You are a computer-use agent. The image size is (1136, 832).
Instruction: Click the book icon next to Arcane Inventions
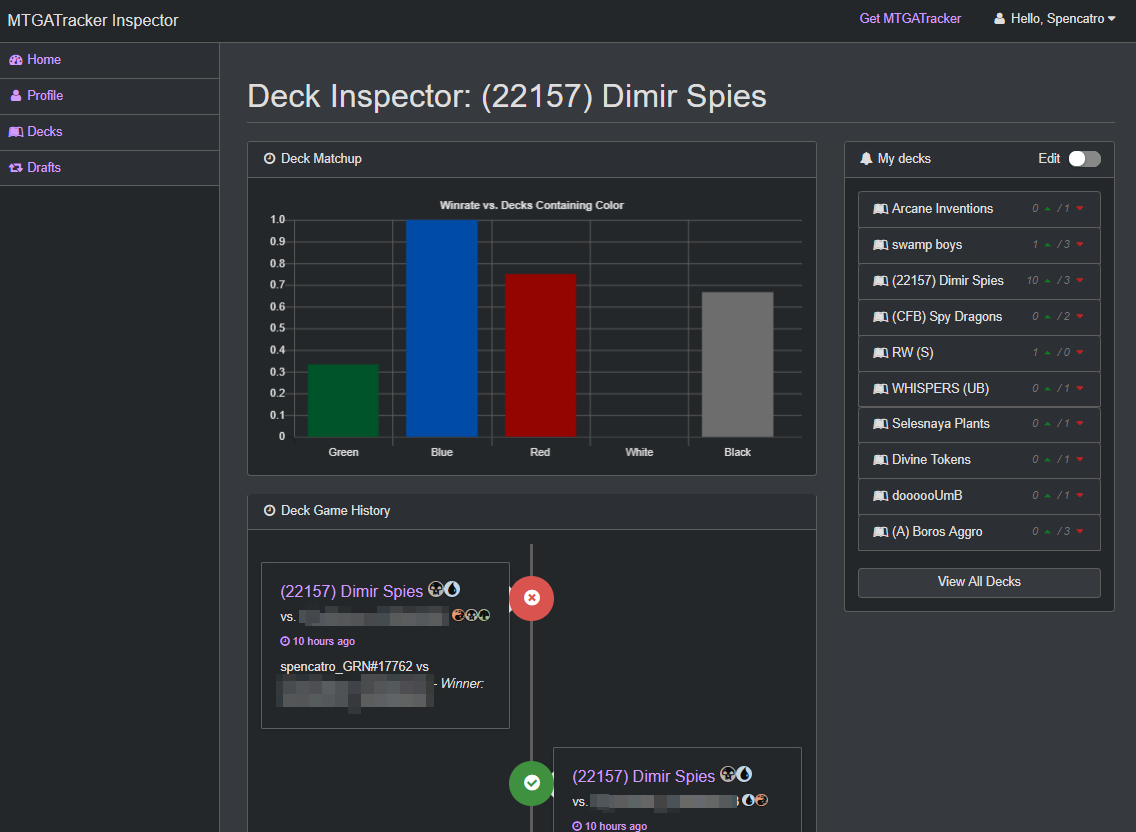click(880, 209)
